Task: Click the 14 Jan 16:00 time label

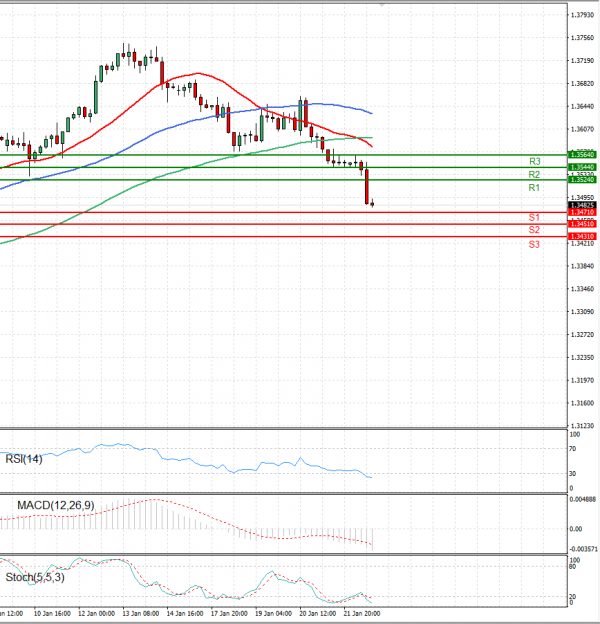Action: [185, 613]
